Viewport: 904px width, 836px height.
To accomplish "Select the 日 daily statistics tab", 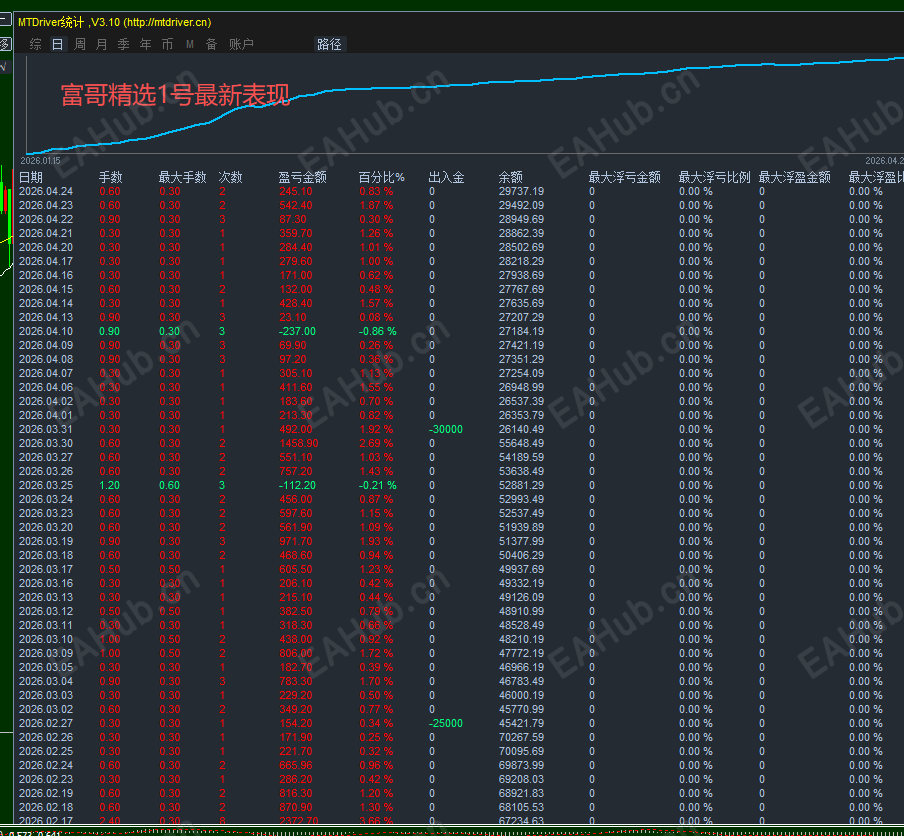I will click(58, 44).
